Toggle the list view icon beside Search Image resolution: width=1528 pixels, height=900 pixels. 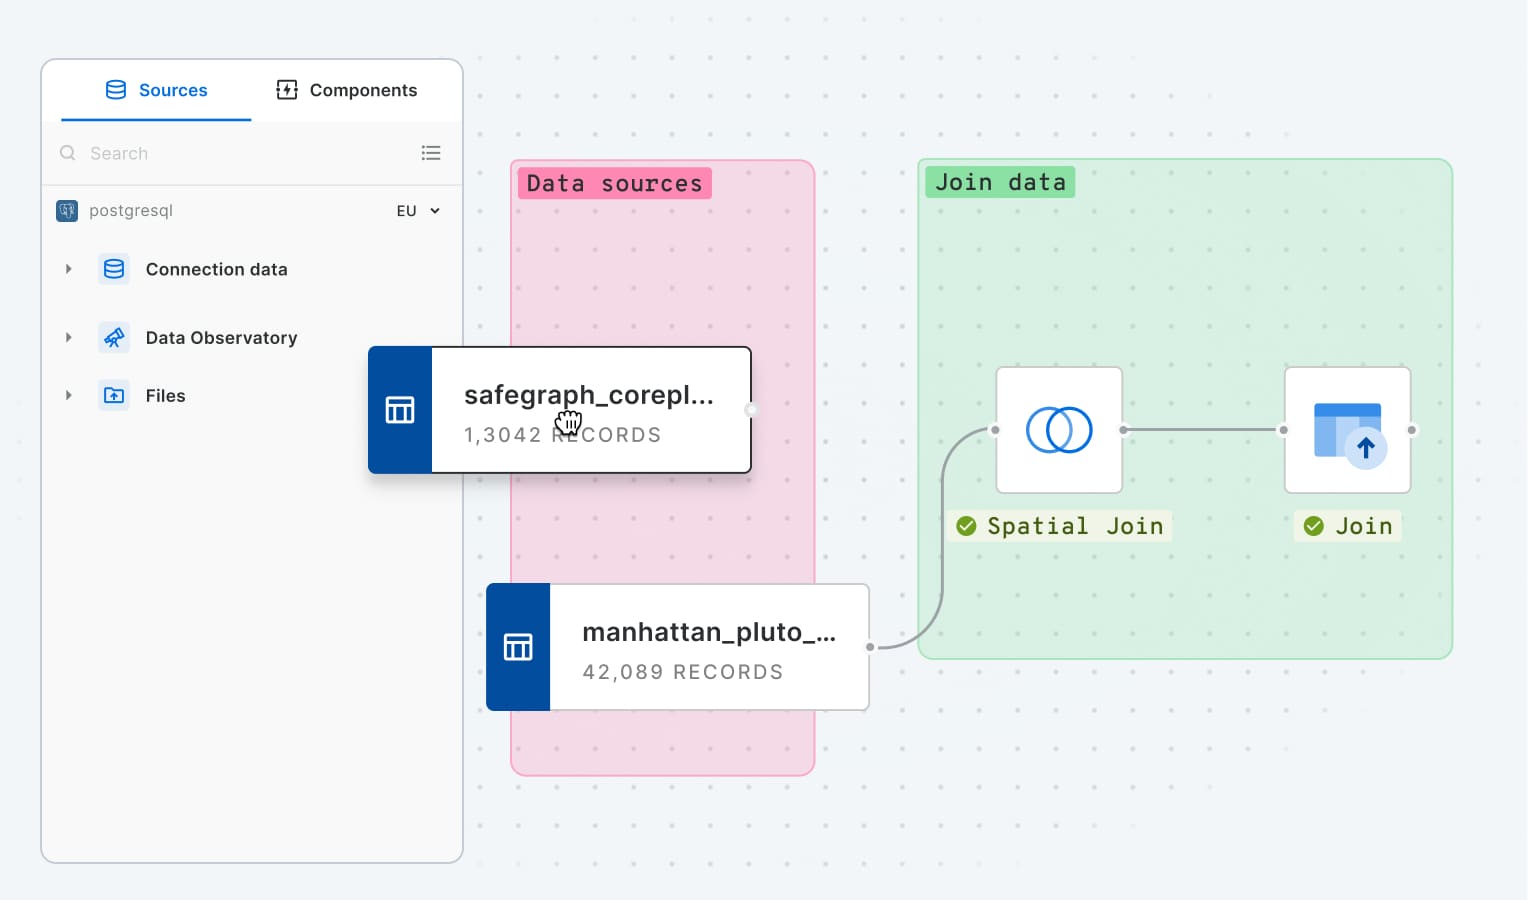pyautogui.click(x=431, y=153)
